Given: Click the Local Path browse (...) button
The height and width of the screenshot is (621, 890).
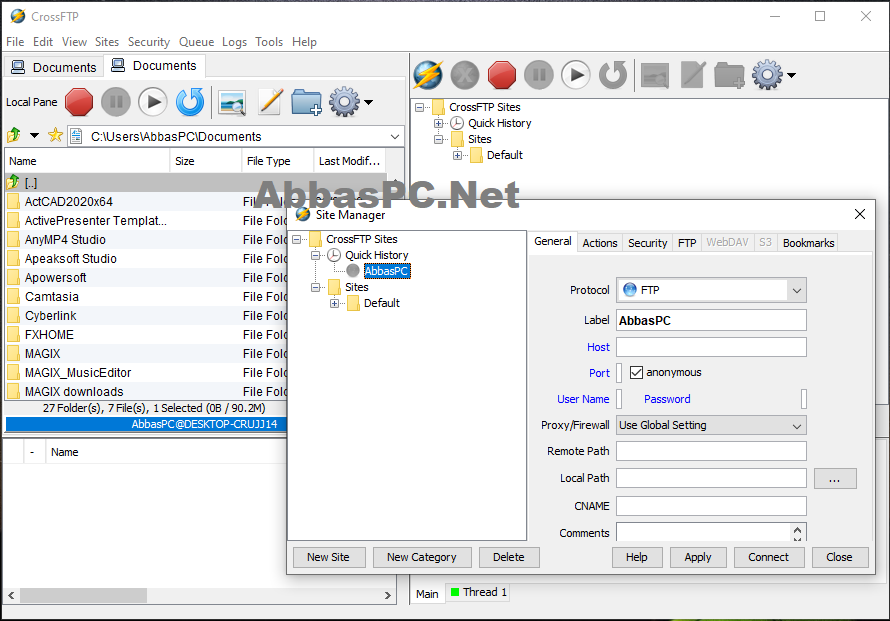Looking at the screenshot, I should pyautogui.click(x=834, y=479).
